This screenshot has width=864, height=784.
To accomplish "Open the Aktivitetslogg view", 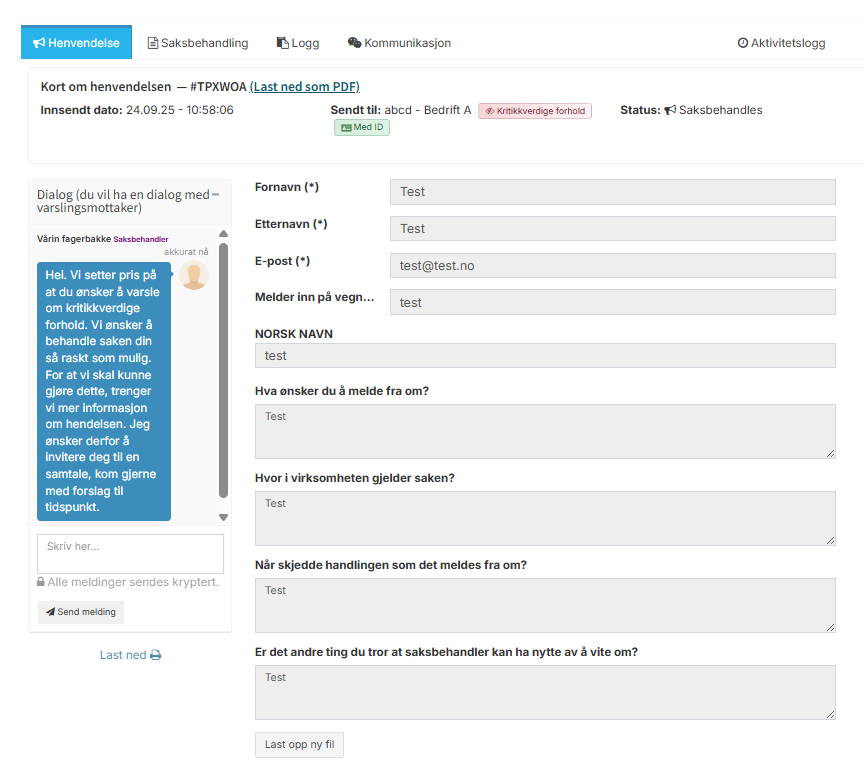I will coord(781,43).
